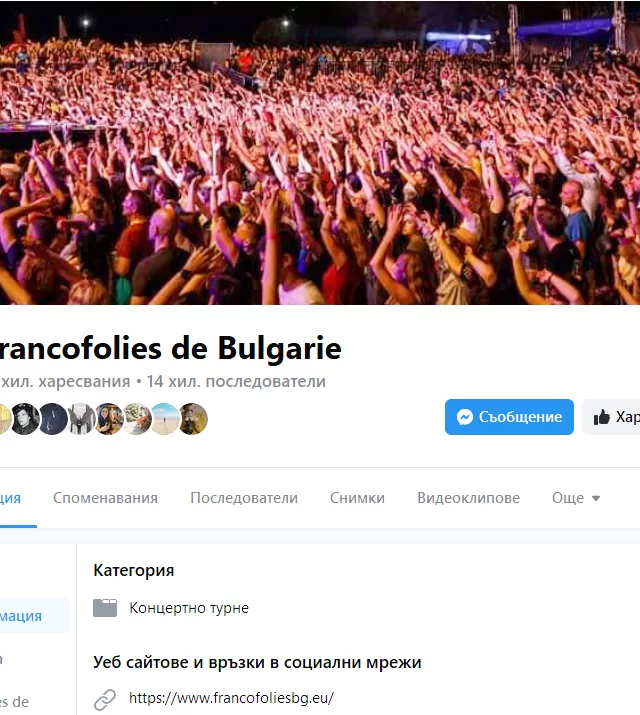Select the highlighted Информация sidebar item
The height and width of the screenshot is (715, 640).
point(32,616)
